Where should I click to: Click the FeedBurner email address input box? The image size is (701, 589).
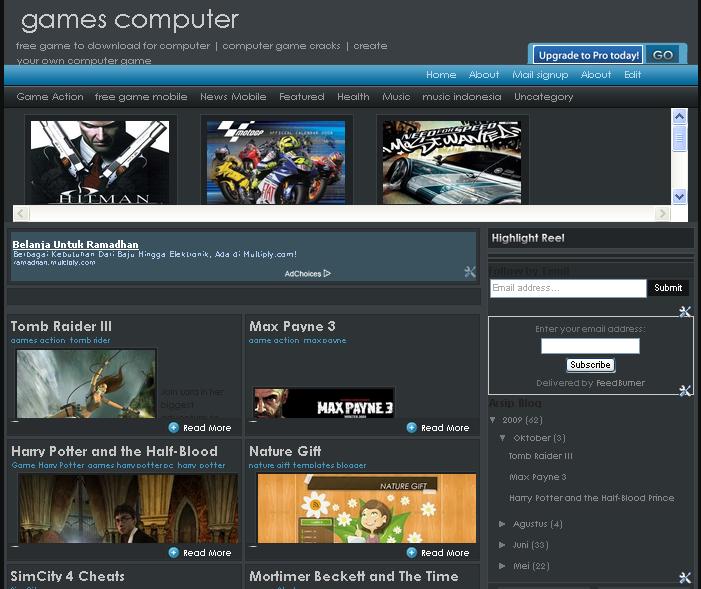tap(590, 346)
